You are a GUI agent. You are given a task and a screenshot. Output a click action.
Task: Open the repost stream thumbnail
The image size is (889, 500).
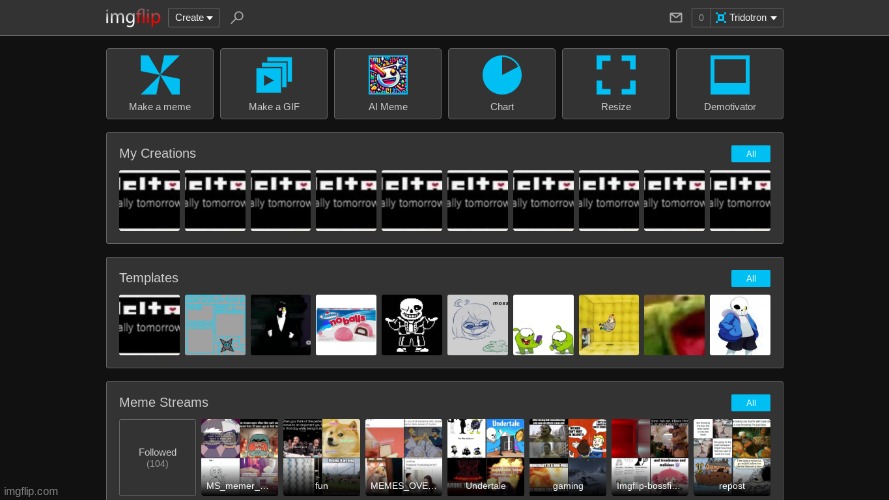point(732,457)
